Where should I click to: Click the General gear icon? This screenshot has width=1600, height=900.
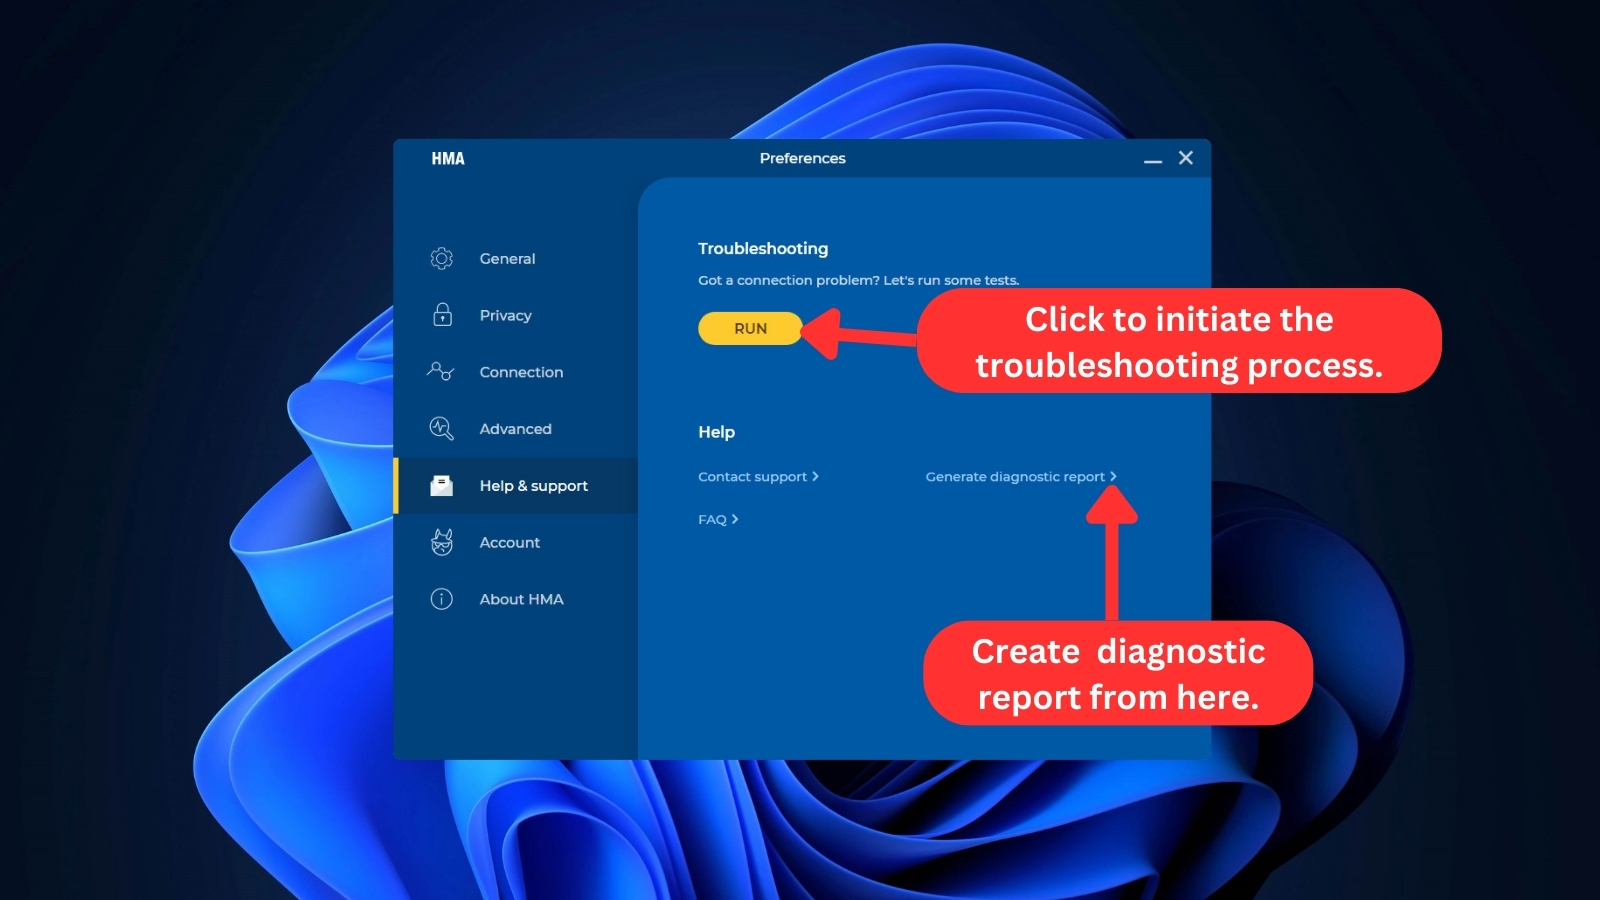point(441,258)
